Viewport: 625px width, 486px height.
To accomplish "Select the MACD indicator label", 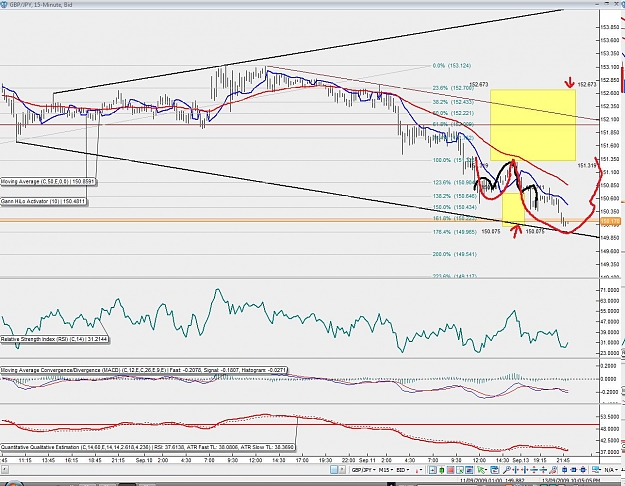I will 143,370.
